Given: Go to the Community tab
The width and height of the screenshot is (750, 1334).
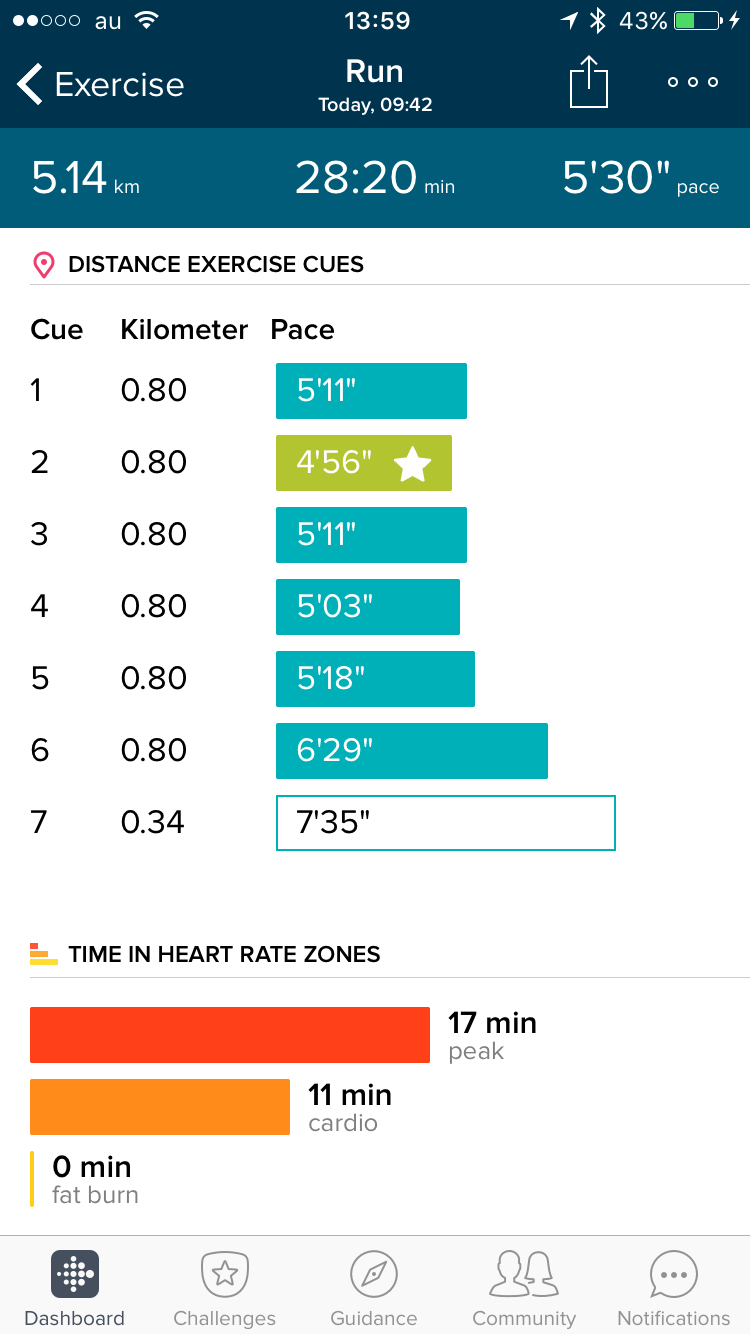Looking at the screenshot, I should coord(524,1288).
